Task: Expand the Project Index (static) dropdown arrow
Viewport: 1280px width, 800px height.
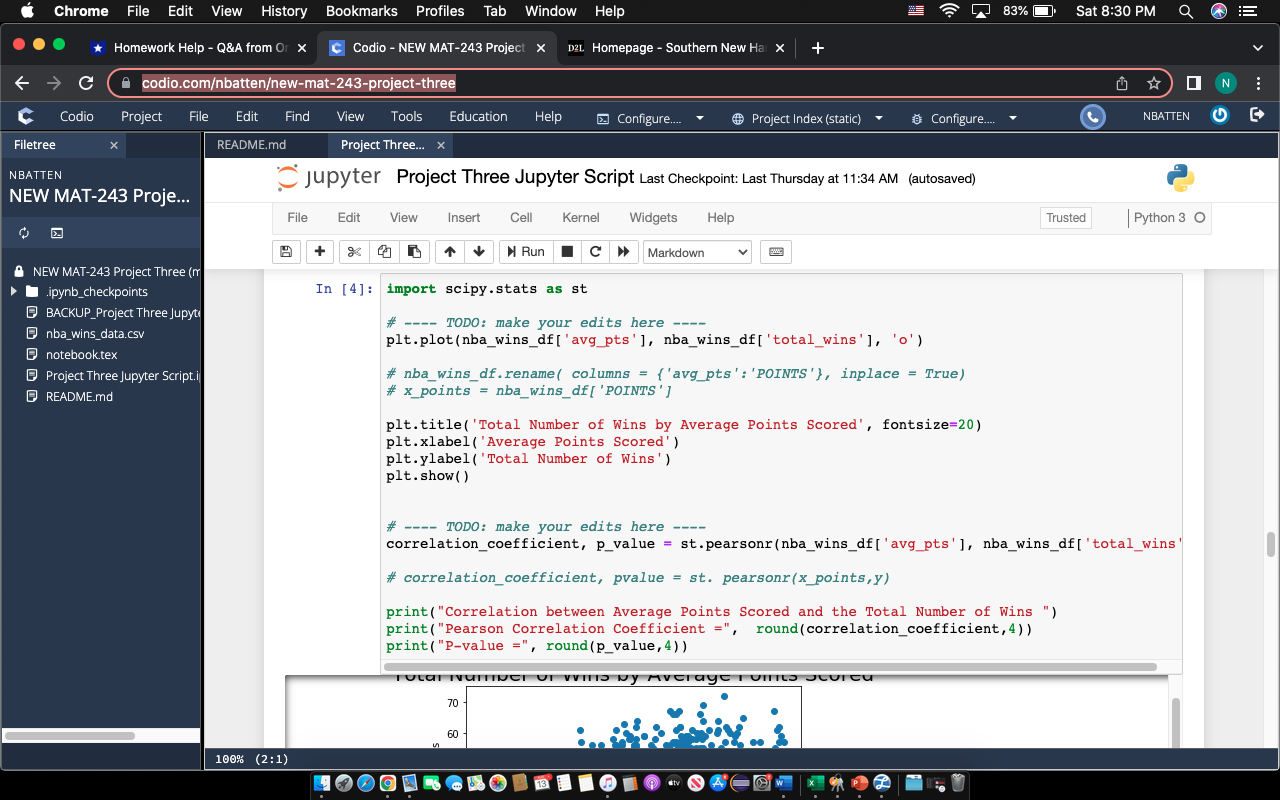Action: point(879,118)
